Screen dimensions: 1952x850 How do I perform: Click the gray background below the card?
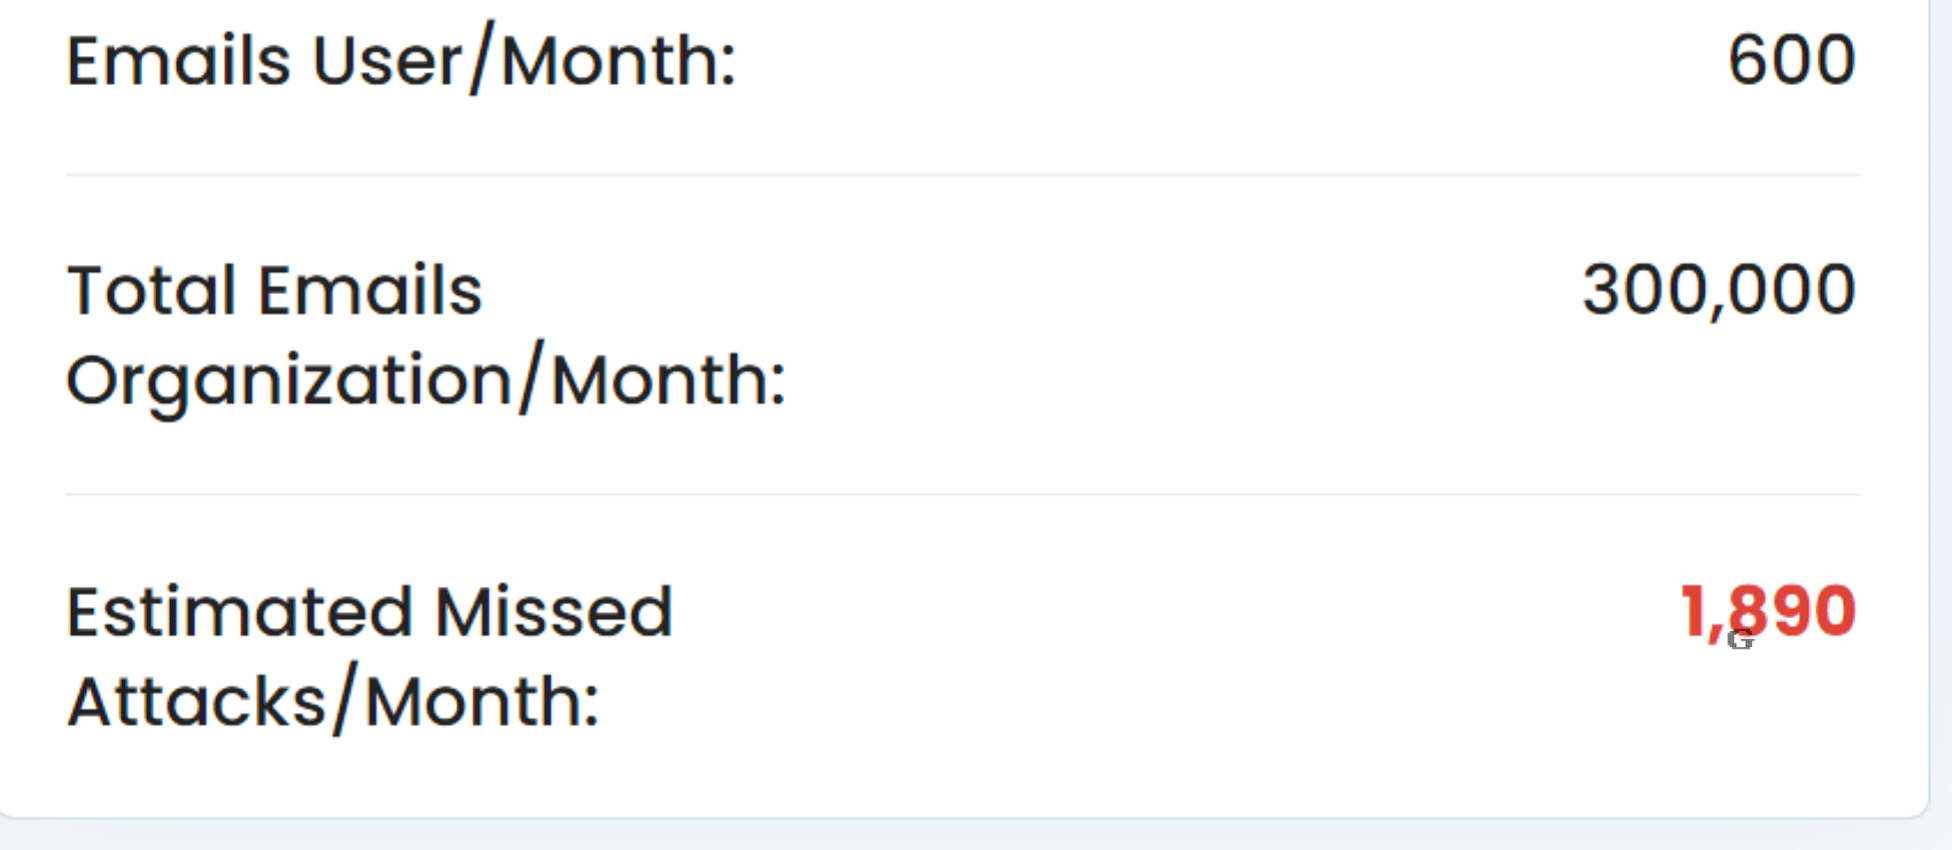point(962,836)
